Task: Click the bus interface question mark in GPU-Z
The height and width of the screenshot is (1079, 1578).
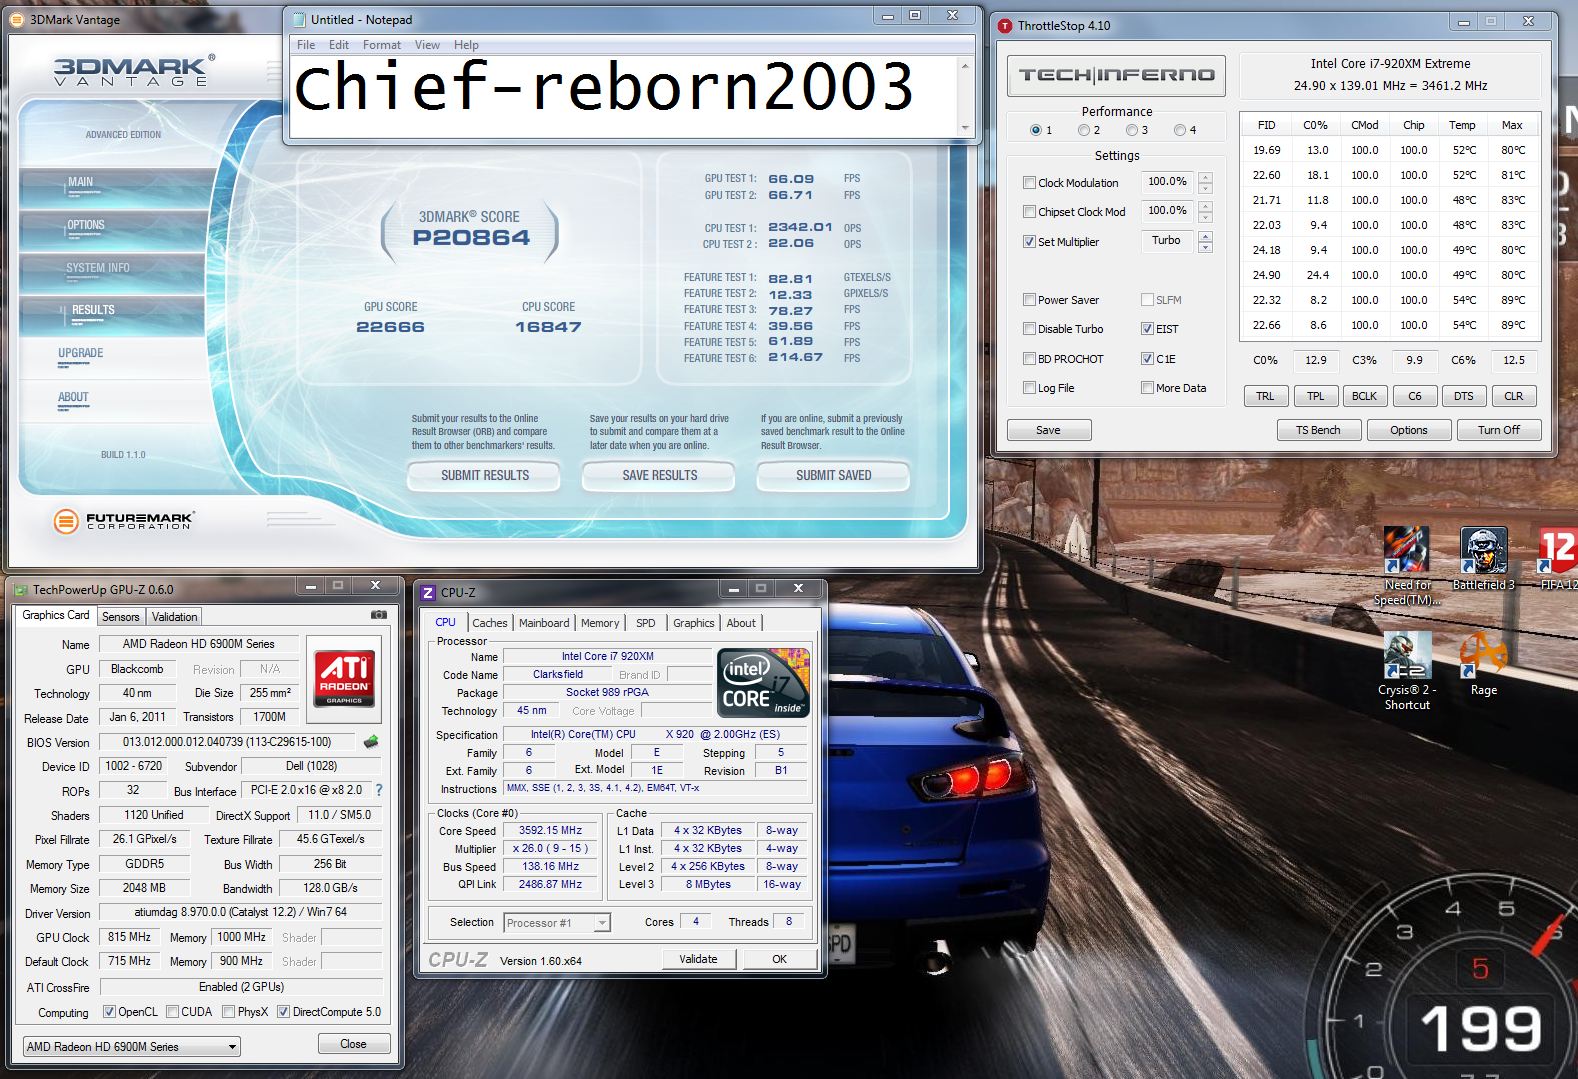Action: click(x=378, y=790)
